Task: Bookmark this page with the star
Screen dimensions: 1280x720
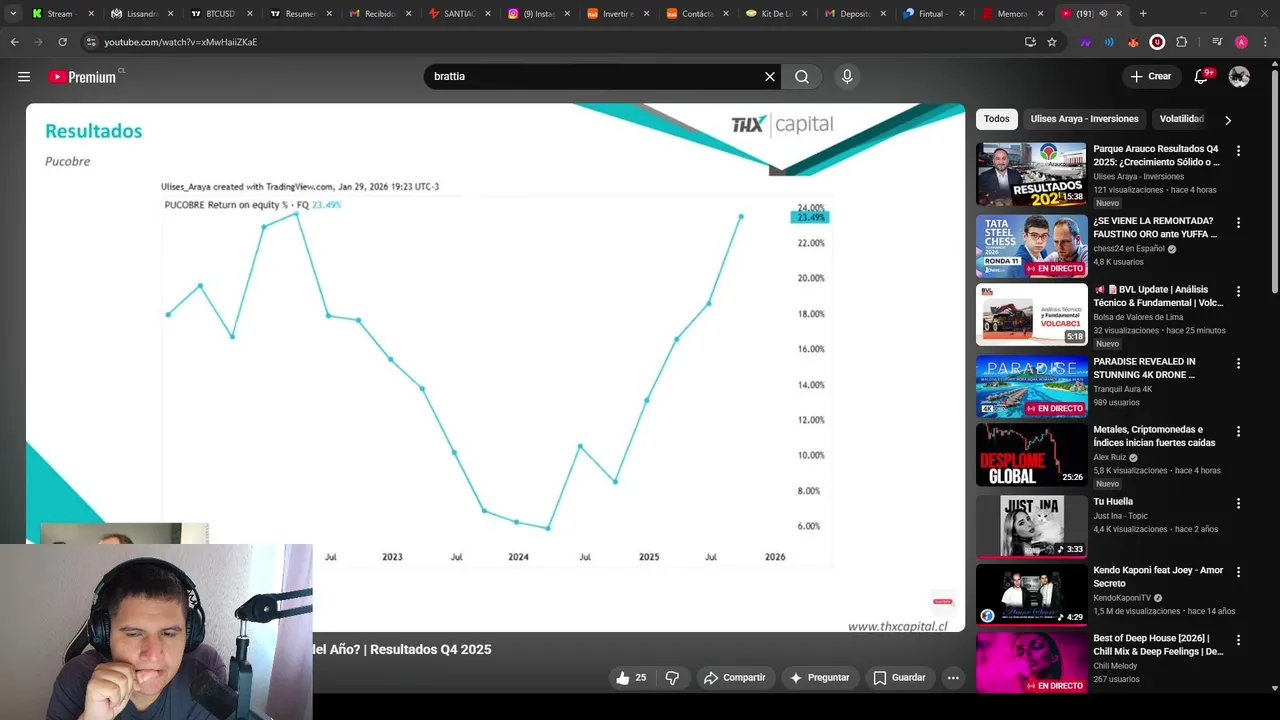Action: (x=1052, y=42)
